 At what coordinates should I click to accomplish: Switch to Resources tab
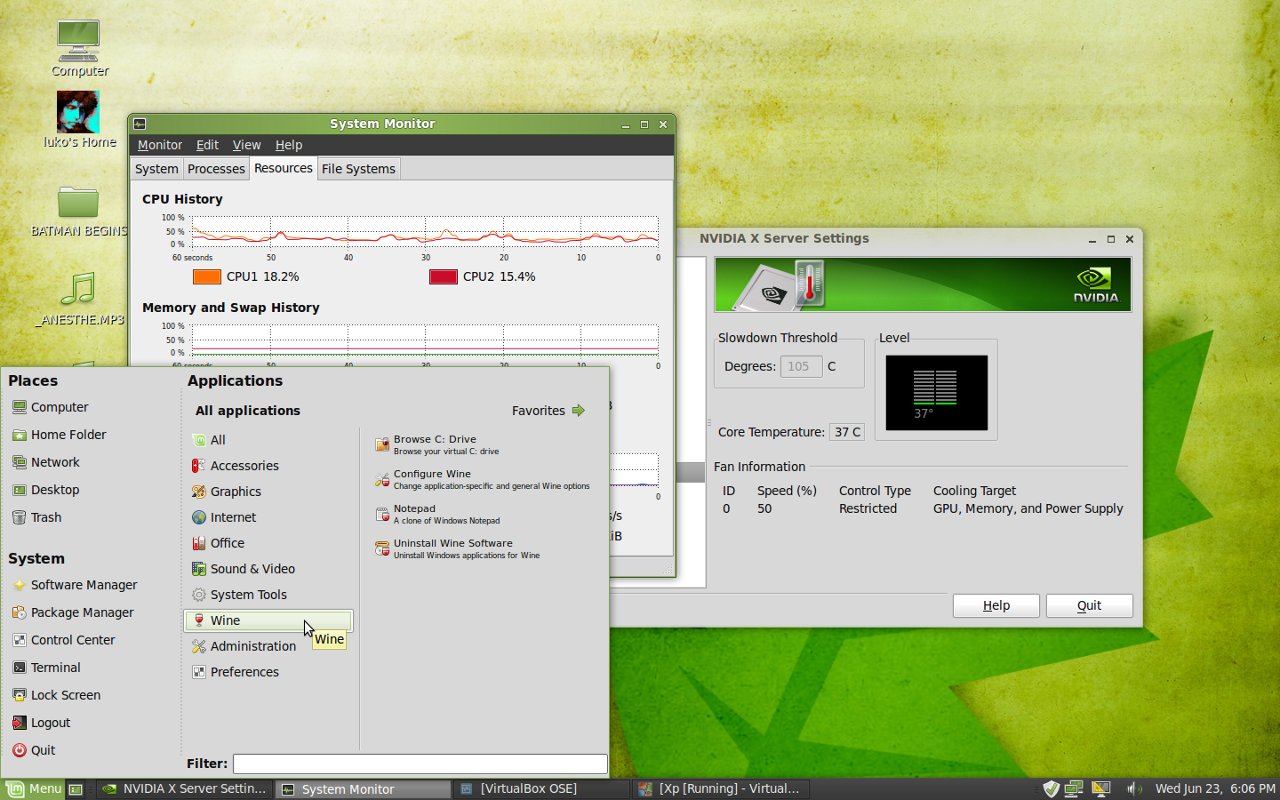[283, 168]
